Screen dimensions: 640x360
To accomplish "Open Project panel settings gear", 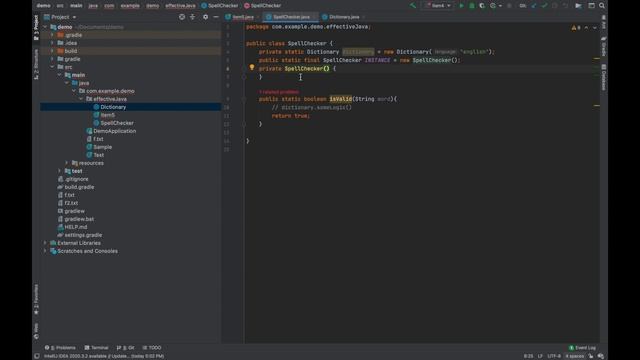I will point(205,17).
